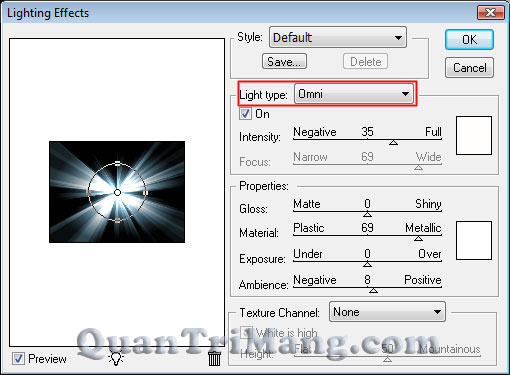Screen dimensions: 510x375
Task: Click the Intensity value 35
Action: (367, 132)
